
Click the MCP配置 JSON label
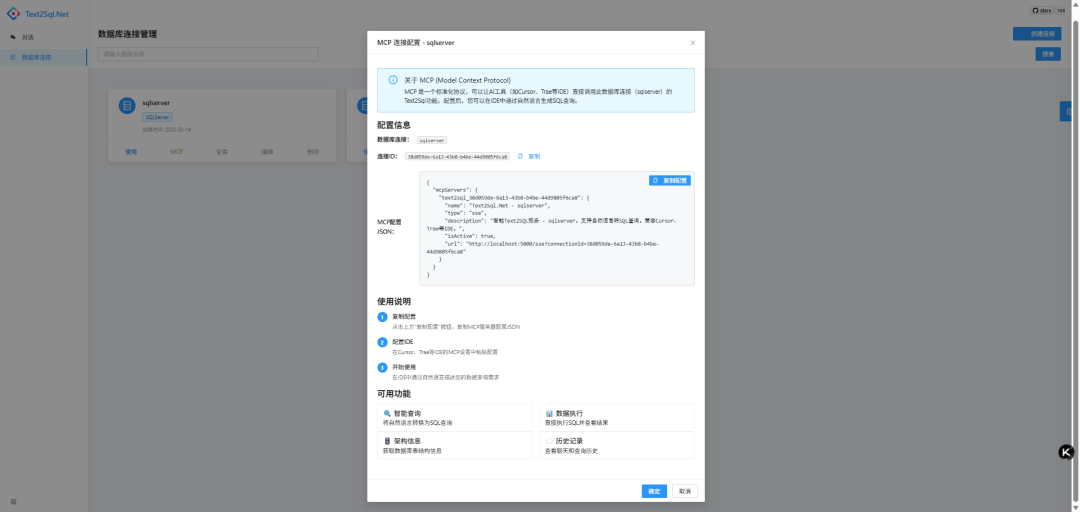(389, 227)
